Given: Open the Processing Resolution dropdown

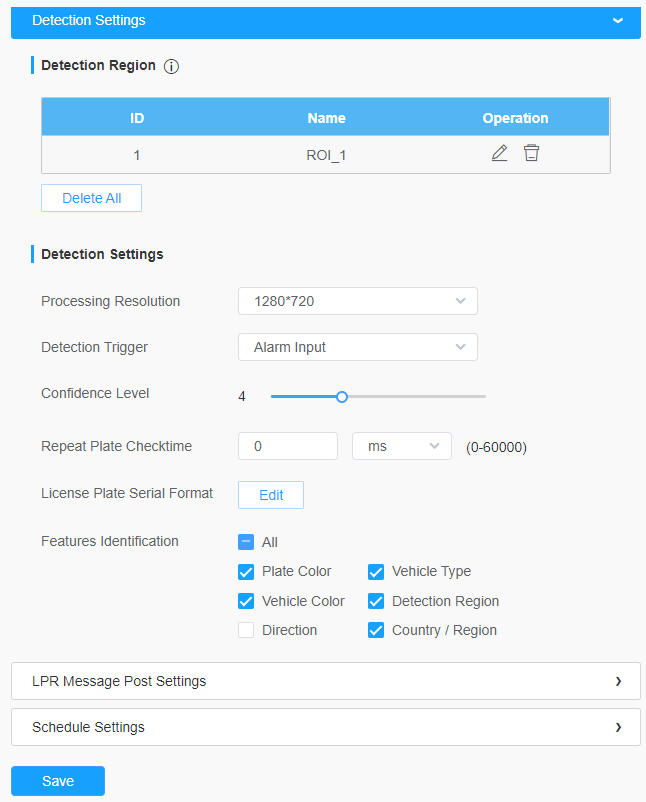Looking at the screenshot, I should 357,301.
